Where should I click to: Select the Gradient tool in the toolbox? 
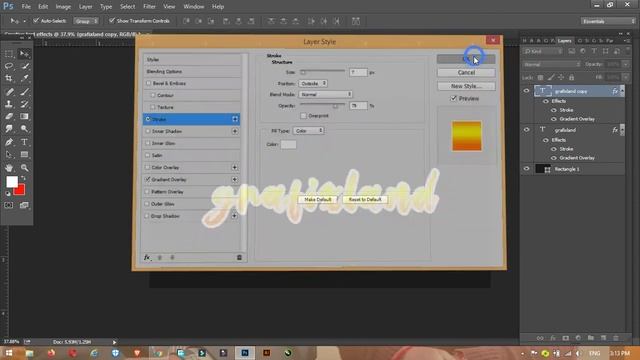click(24, 116)
